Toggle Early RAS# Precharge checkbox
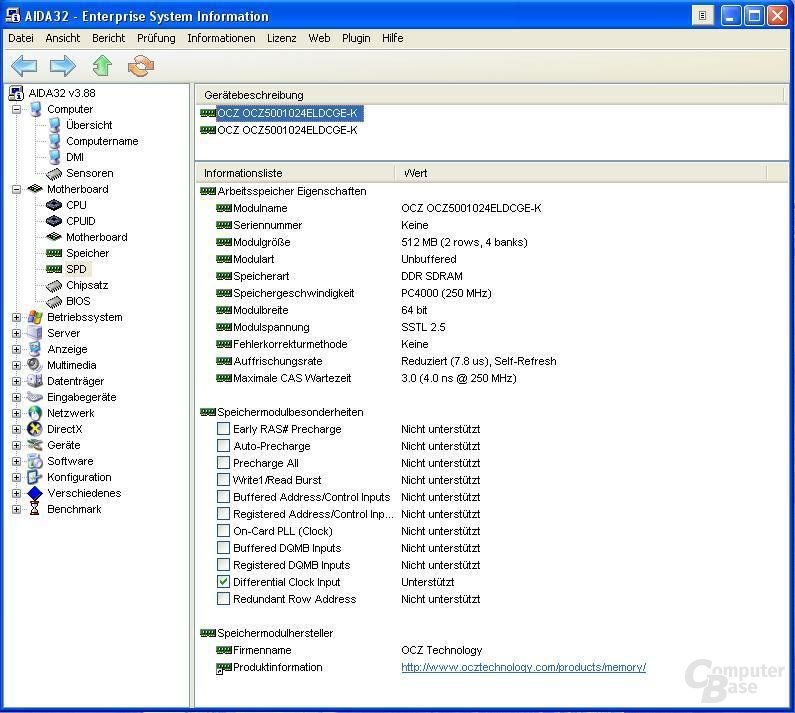The height and width of the screenshot is (713, 795). click(223, 429)
